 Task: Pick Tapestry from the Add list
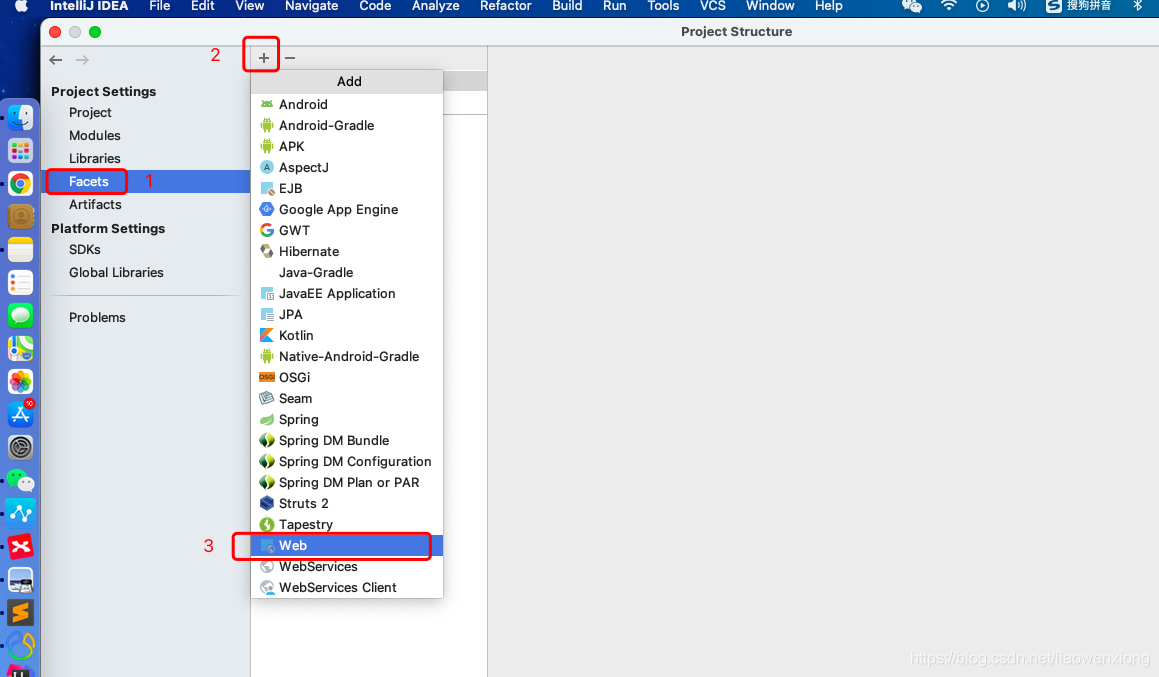point(347,524)
